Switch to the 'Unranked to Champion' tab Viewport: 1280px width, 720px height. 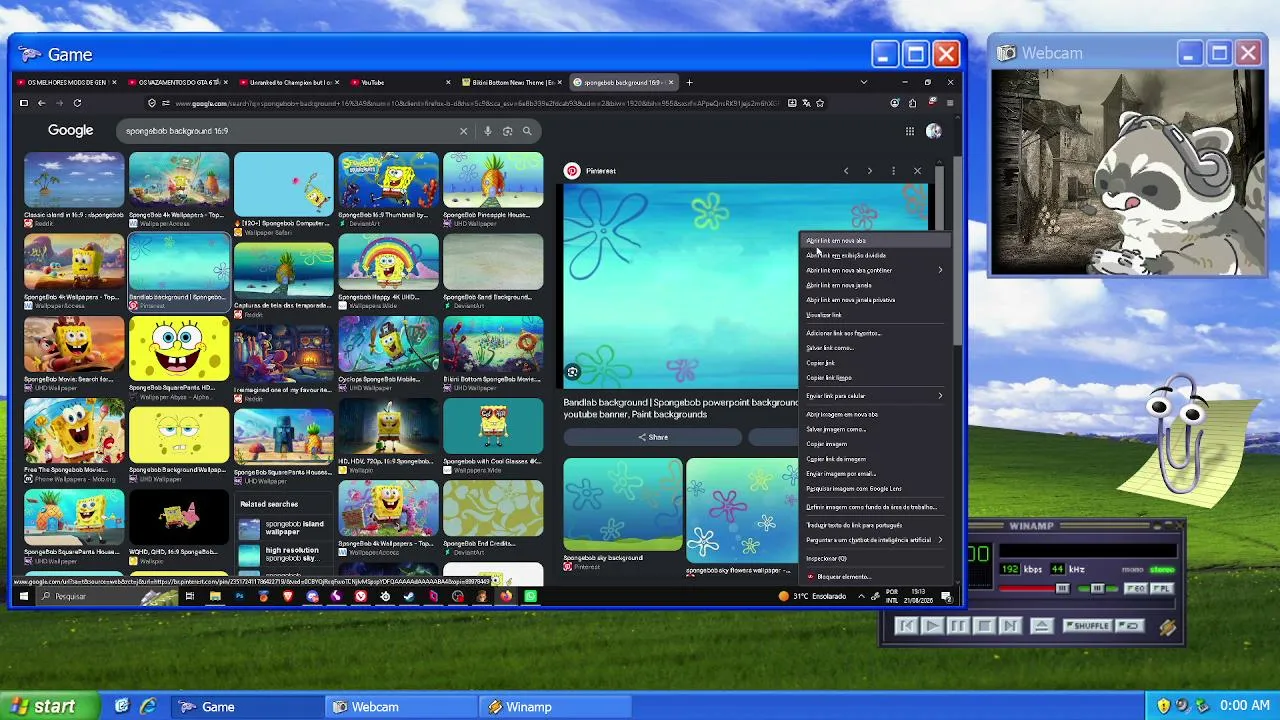[290, 82]
